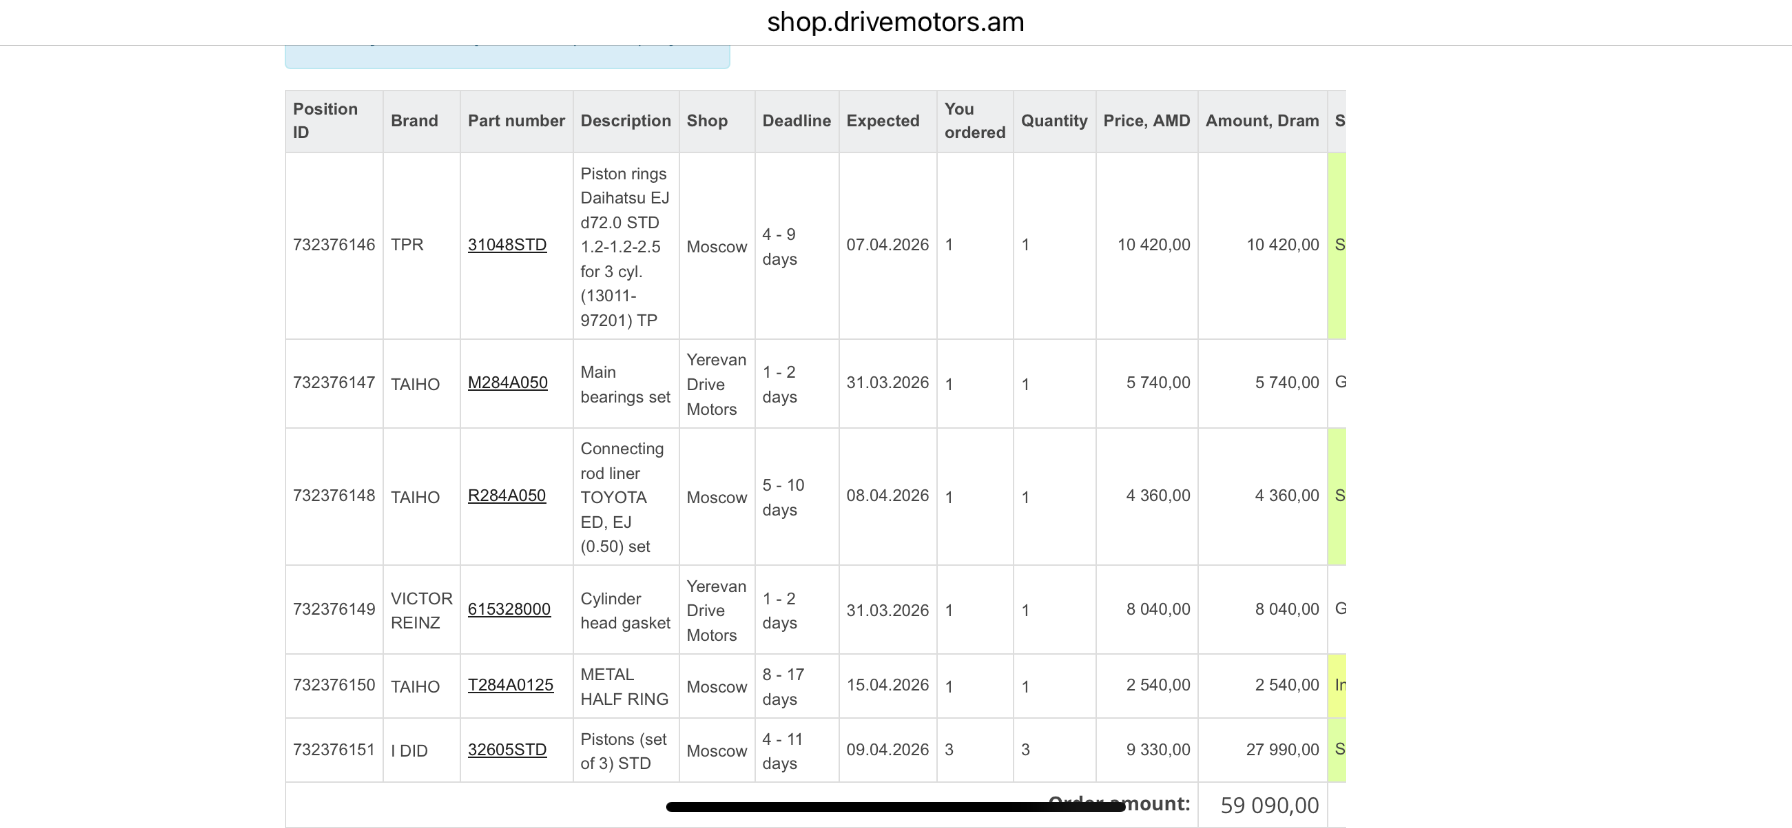Screen dimensions: 1792x828
Task: Select the Description column header
Action: point(625,121)
